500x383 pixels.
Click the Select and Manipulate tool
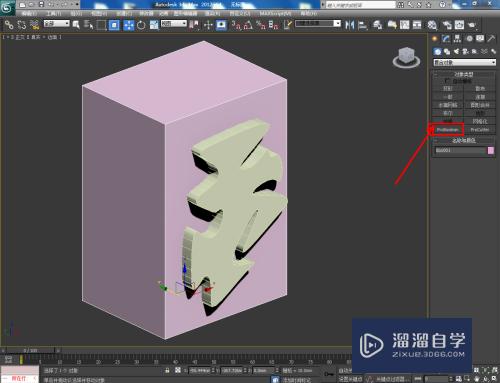tap(208, 25)
